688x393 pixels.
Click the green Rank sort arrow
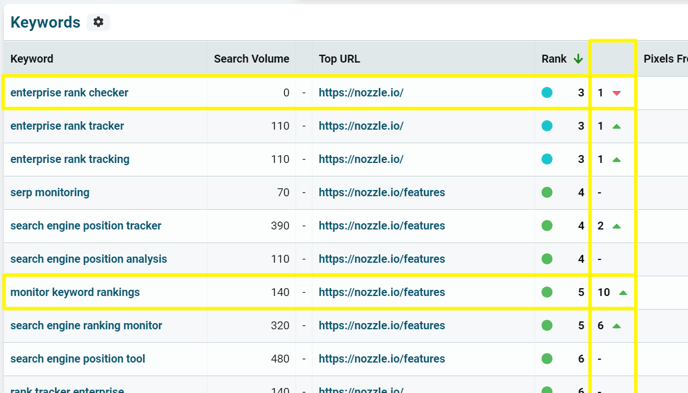pyautogui.click(x=578, y=59)
